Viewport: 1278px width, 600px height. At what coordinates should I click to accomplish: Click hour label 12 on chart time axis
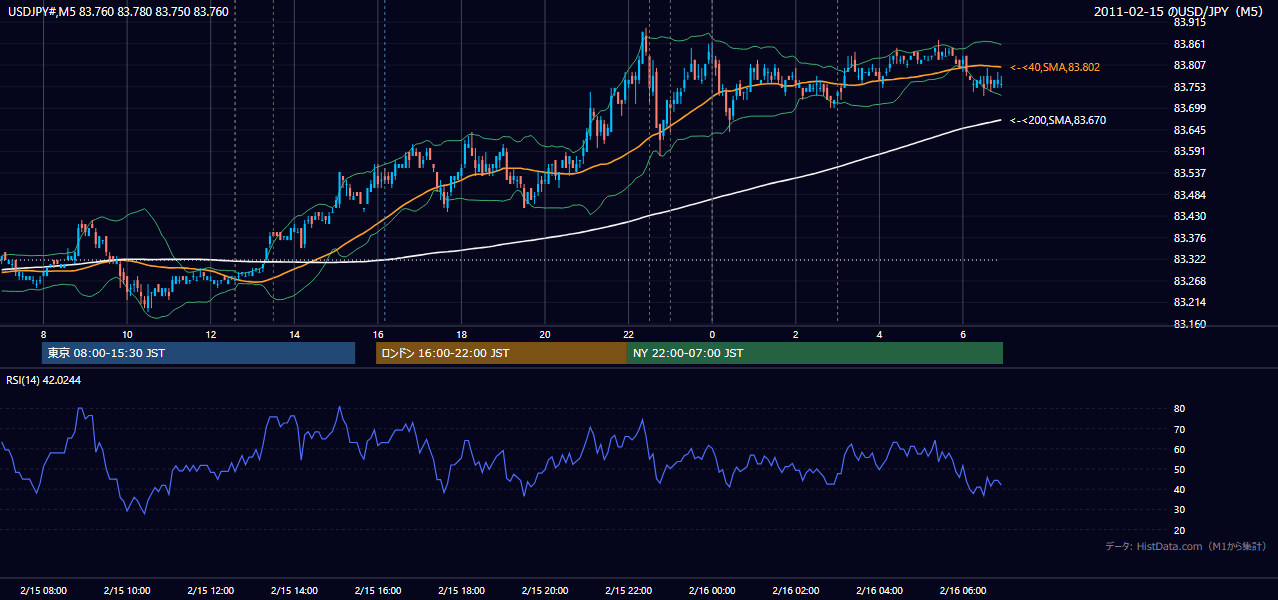[211, 334]
